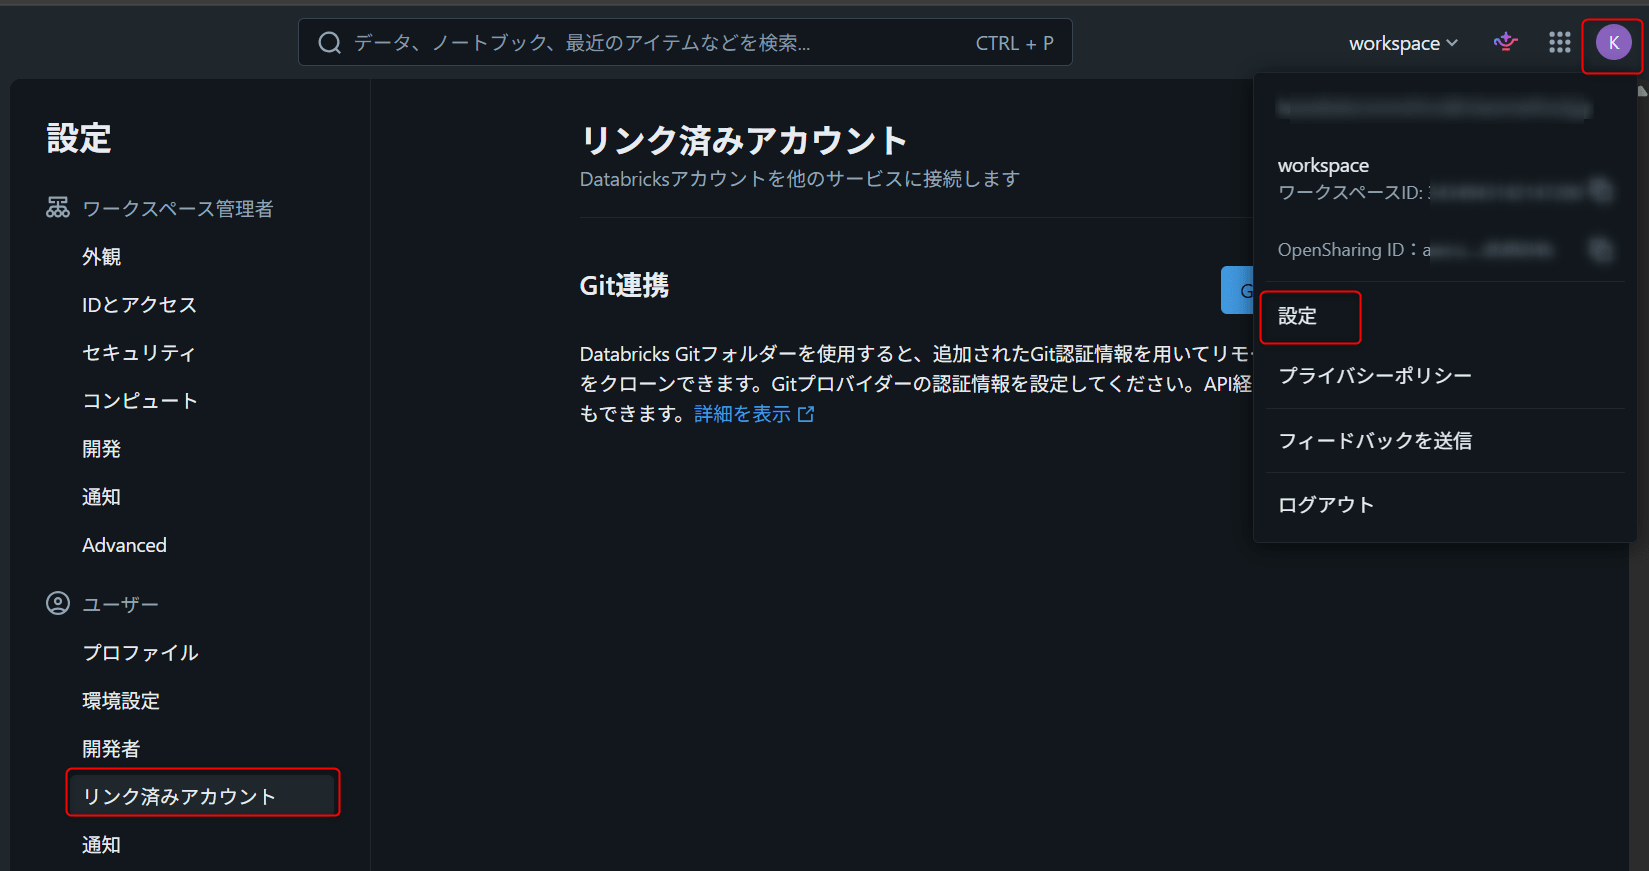Click the Git連携 heading
Viewport: 1649px width, 871px height.
pyautogui.click(x=624, y=286)
